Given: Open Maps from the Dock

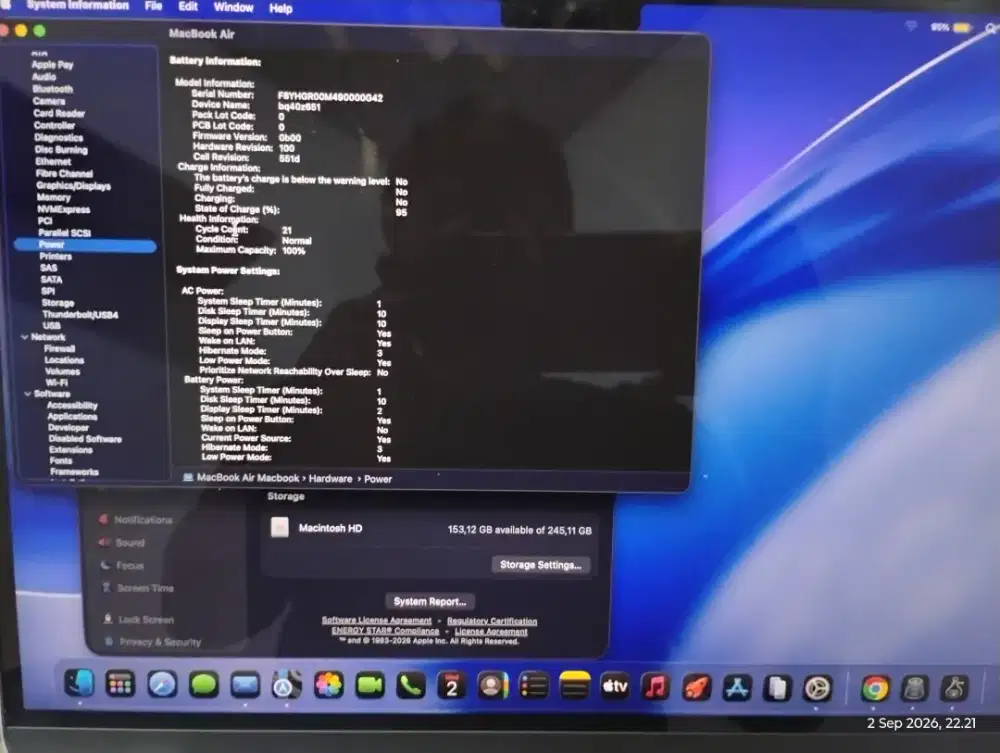Looking at the screenshot, I should click(x=286, y=687).
